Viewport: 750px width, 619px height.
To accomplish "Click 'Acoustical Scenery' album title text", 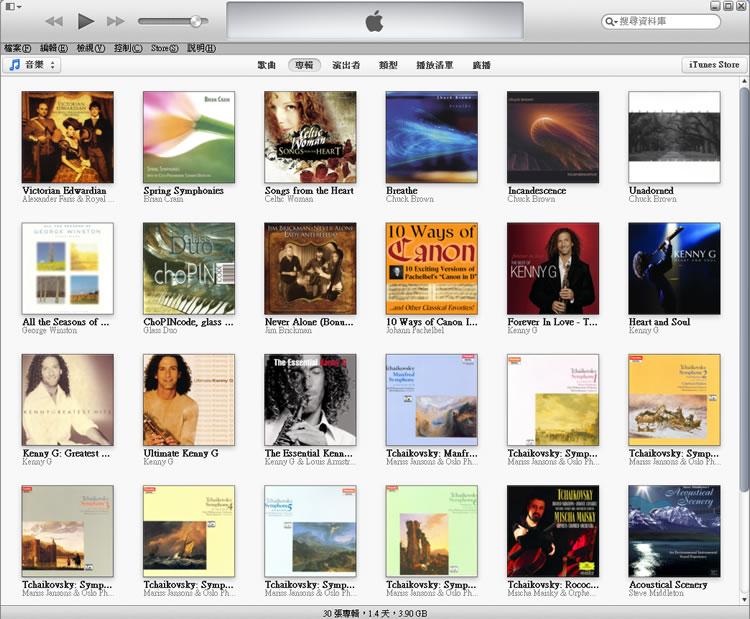I will (668, 585).
